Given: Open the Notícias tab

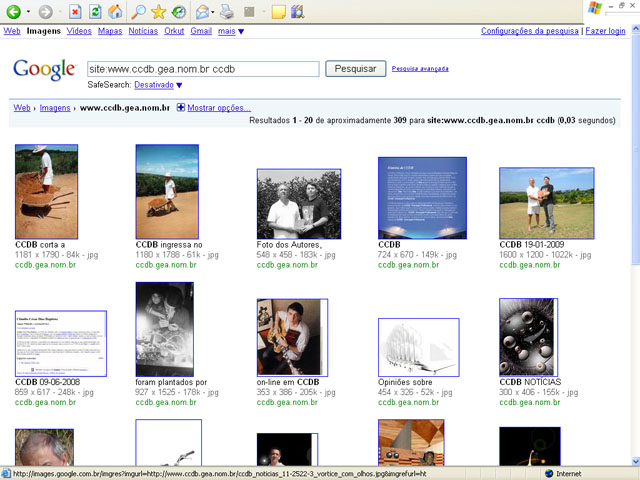Looking at the screenshot, I should (x=143, y=31).
